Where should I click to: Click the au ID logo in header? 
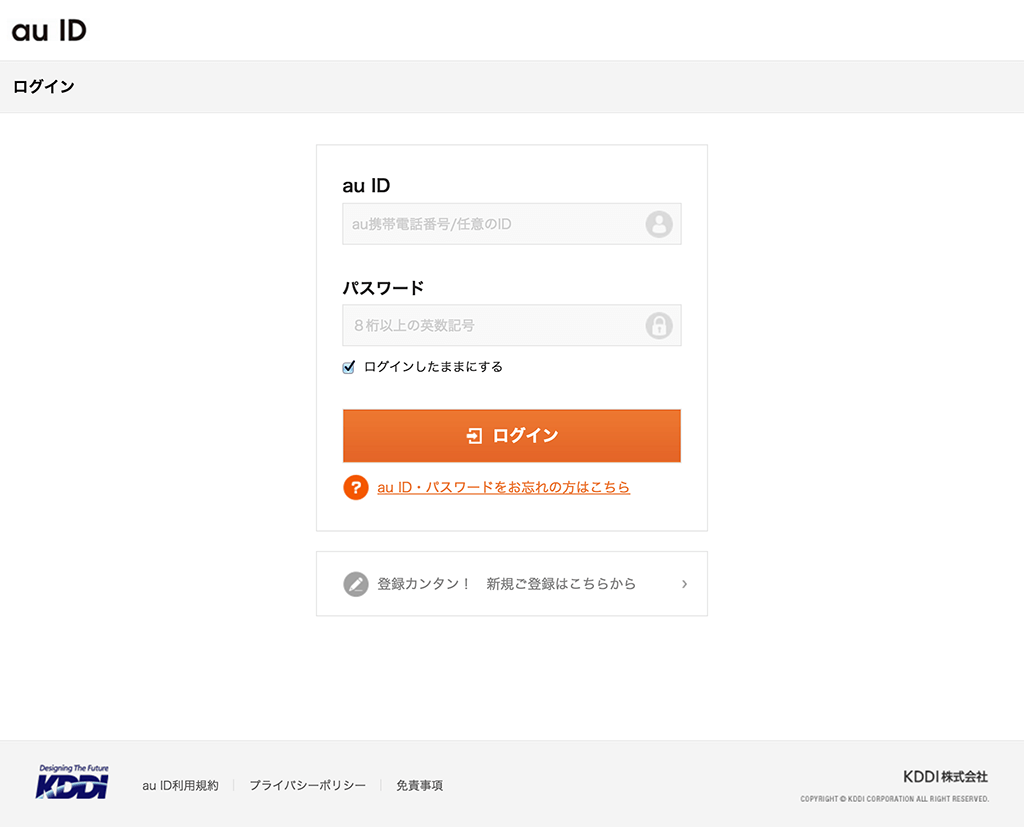click(x=49, y=30)
